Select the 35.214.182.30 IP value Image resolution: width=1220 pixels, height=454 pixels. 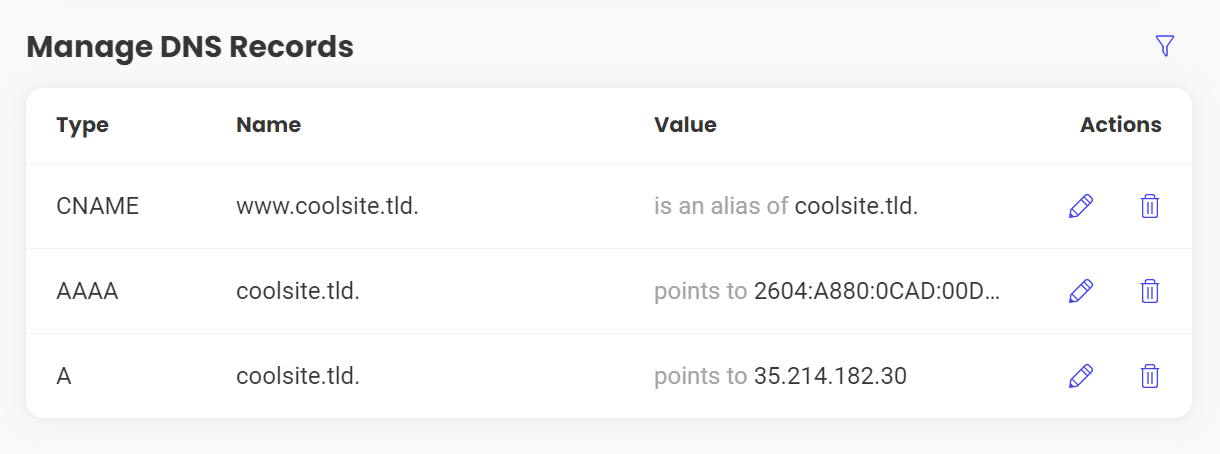coord(830,377)
